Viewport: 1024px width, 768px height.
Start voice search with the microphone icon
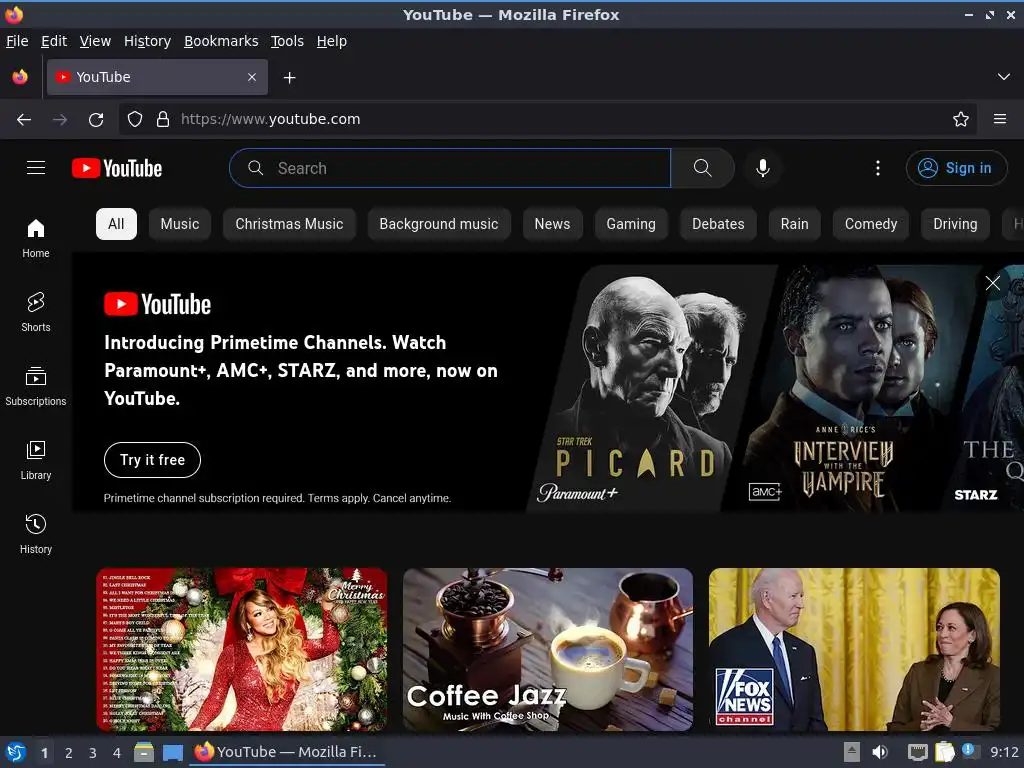click(x=763, y=168)
